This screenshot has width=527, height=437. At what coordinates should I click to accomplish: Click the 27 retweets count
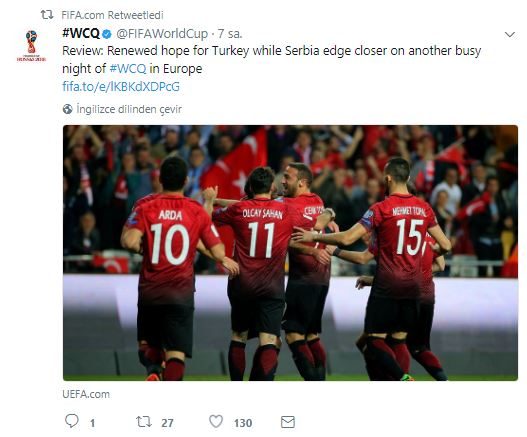(x=167, y=423)
